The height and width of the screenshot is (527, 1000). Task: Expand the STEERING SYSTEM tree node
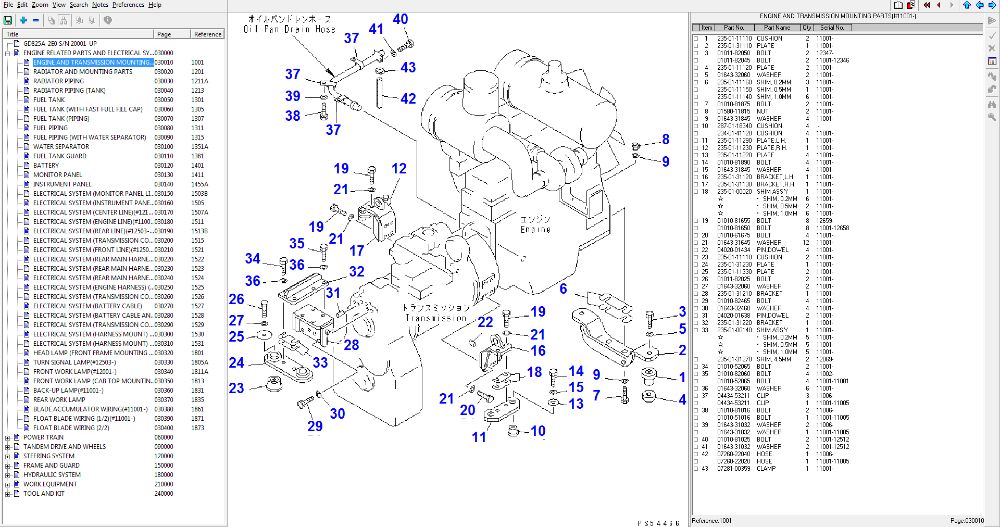[8, 456]
